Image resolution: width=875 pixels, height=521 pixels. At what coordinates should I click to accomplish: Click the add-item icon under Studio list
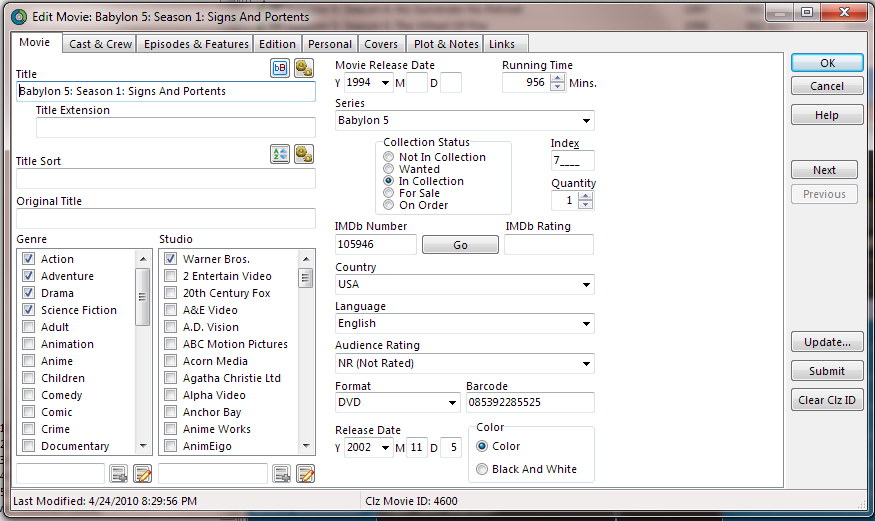click(x=281, y=474)
